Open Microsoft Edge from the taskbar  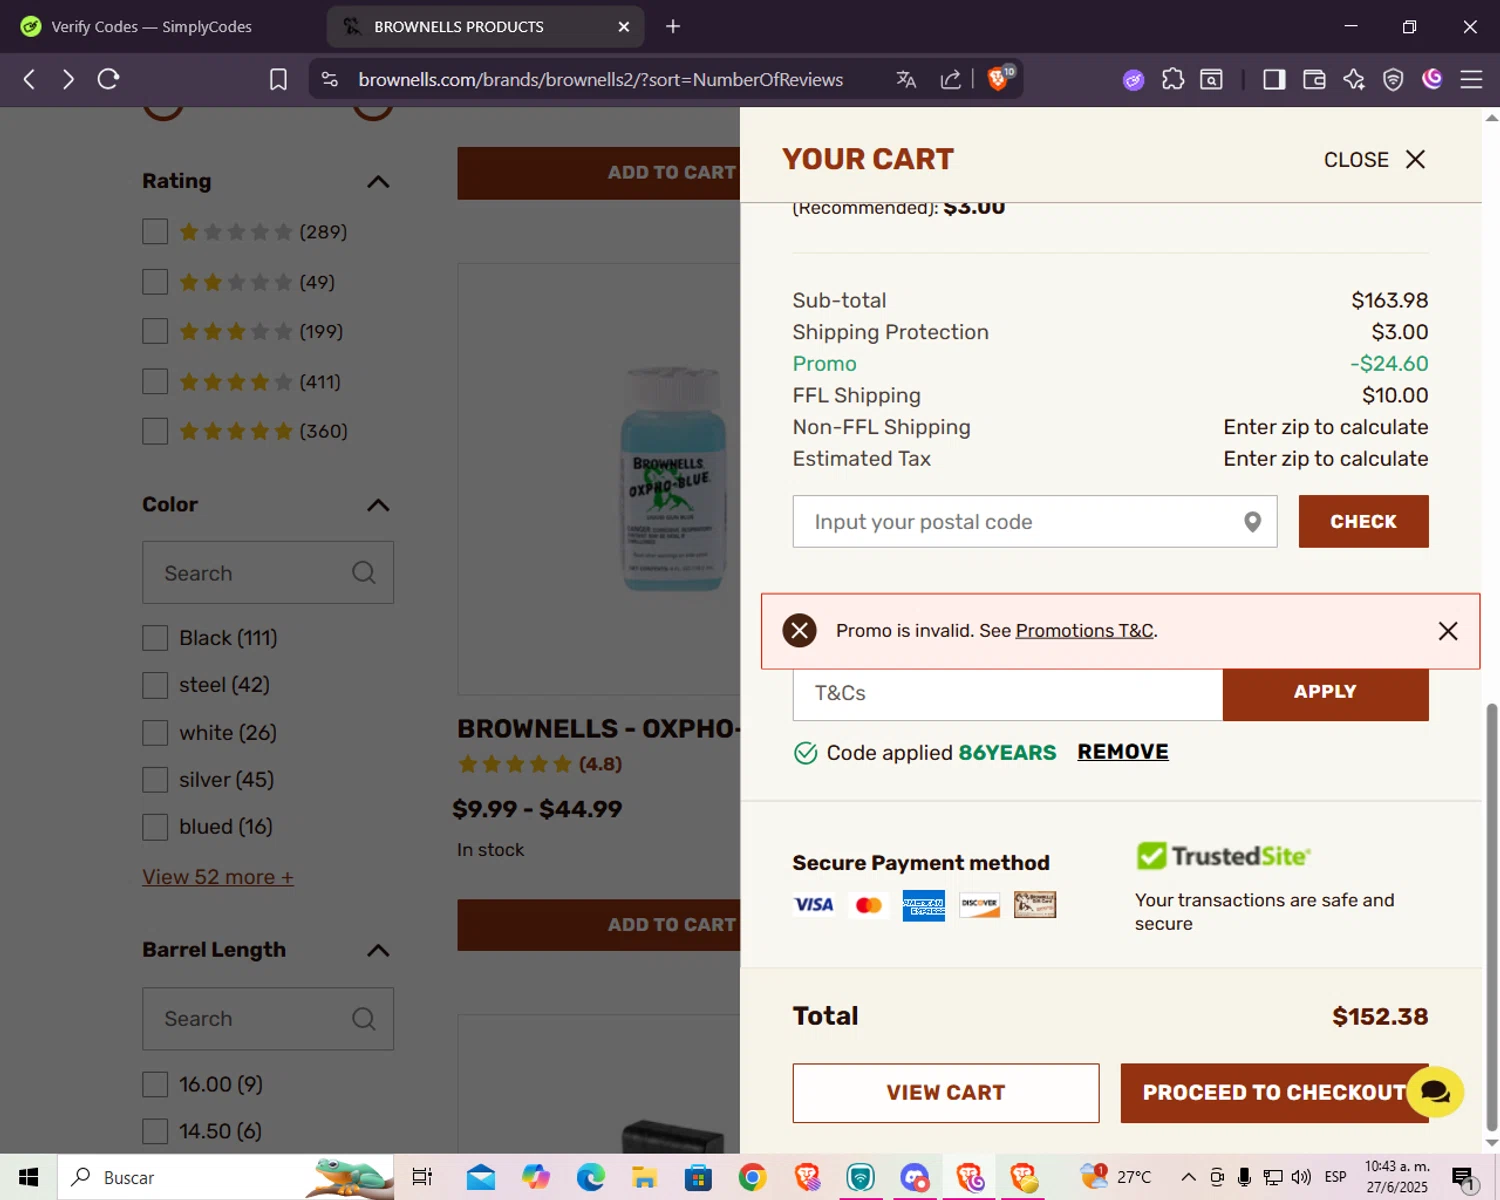pos(590,1177)
